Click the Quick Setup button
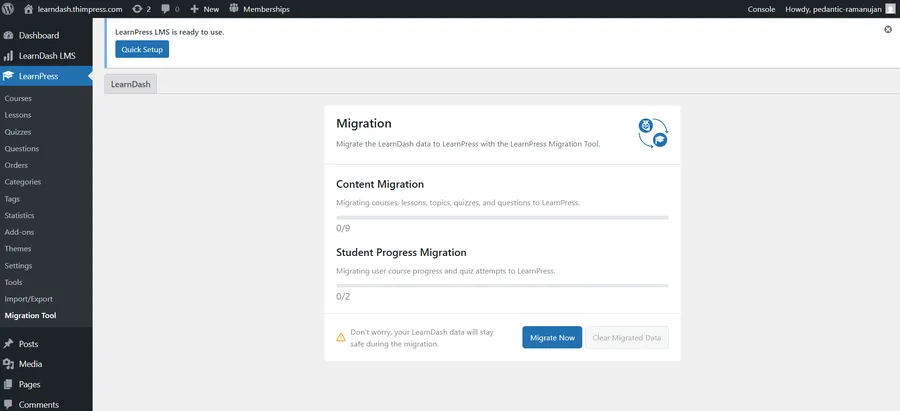Screen dimensions: 900x411 [x=142, y=49]
